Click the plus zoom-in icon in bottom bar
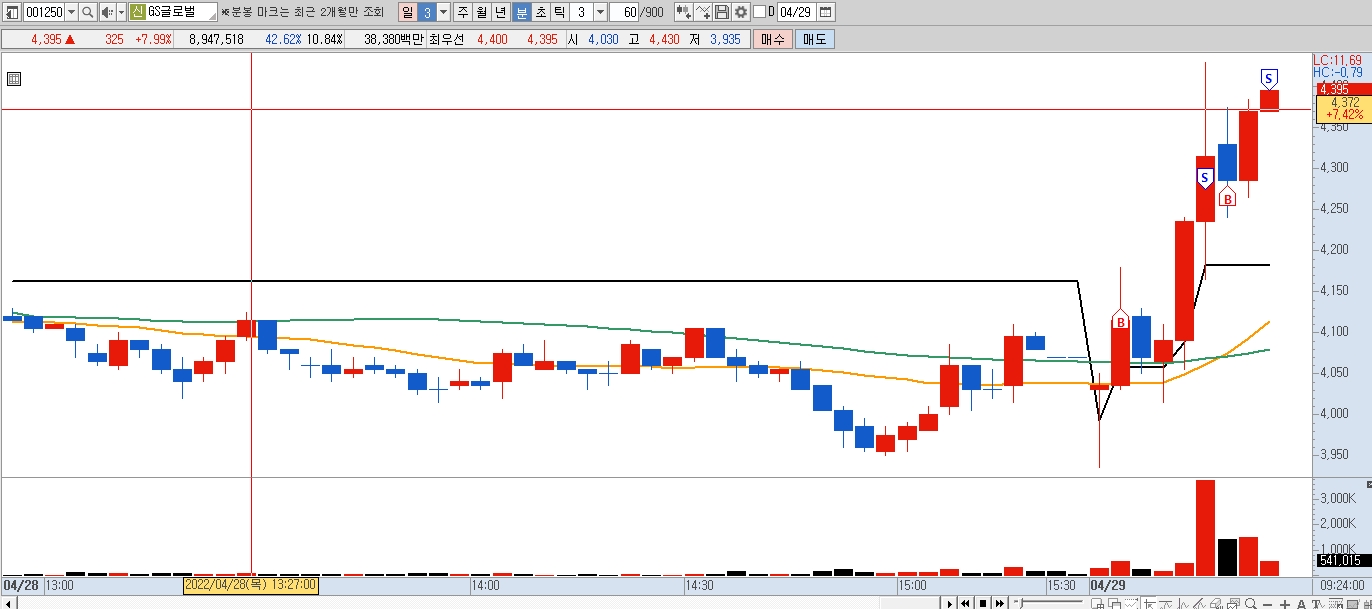The width and height of the screenshot is (1372, 609). [x=1285, y=603]
